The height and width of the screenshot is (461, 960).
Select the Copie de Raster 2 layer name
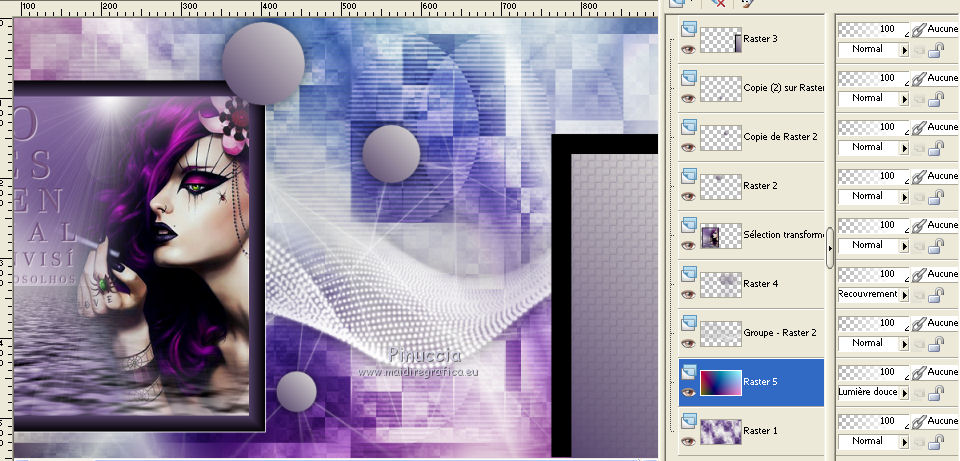[x=780, y=137]
